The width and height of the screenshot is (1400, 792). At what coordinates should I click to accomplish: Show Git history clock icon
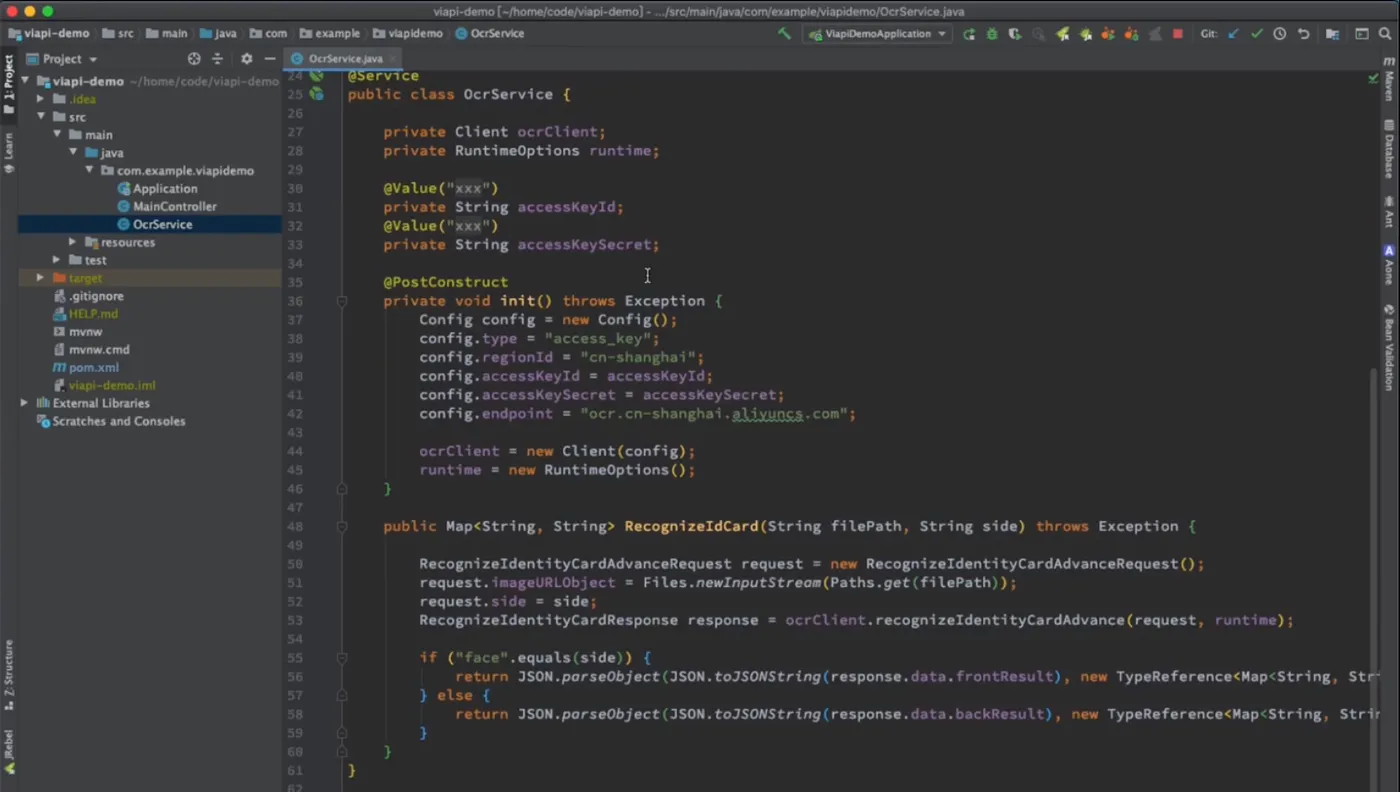coord(1280,33)
